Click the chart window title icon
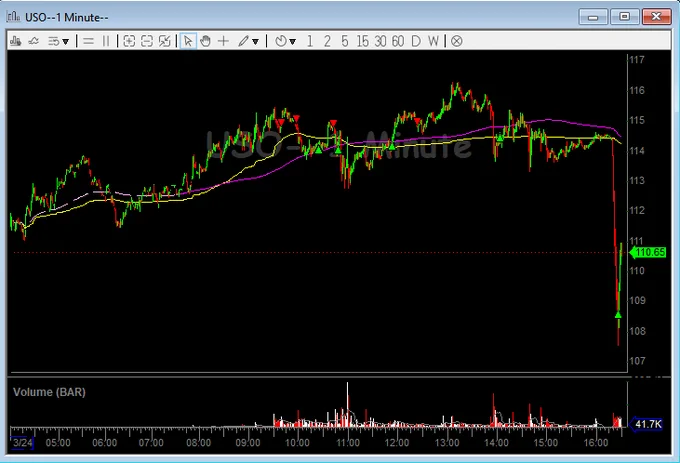This screenshot has height=463, width=680. pos(13,16)
